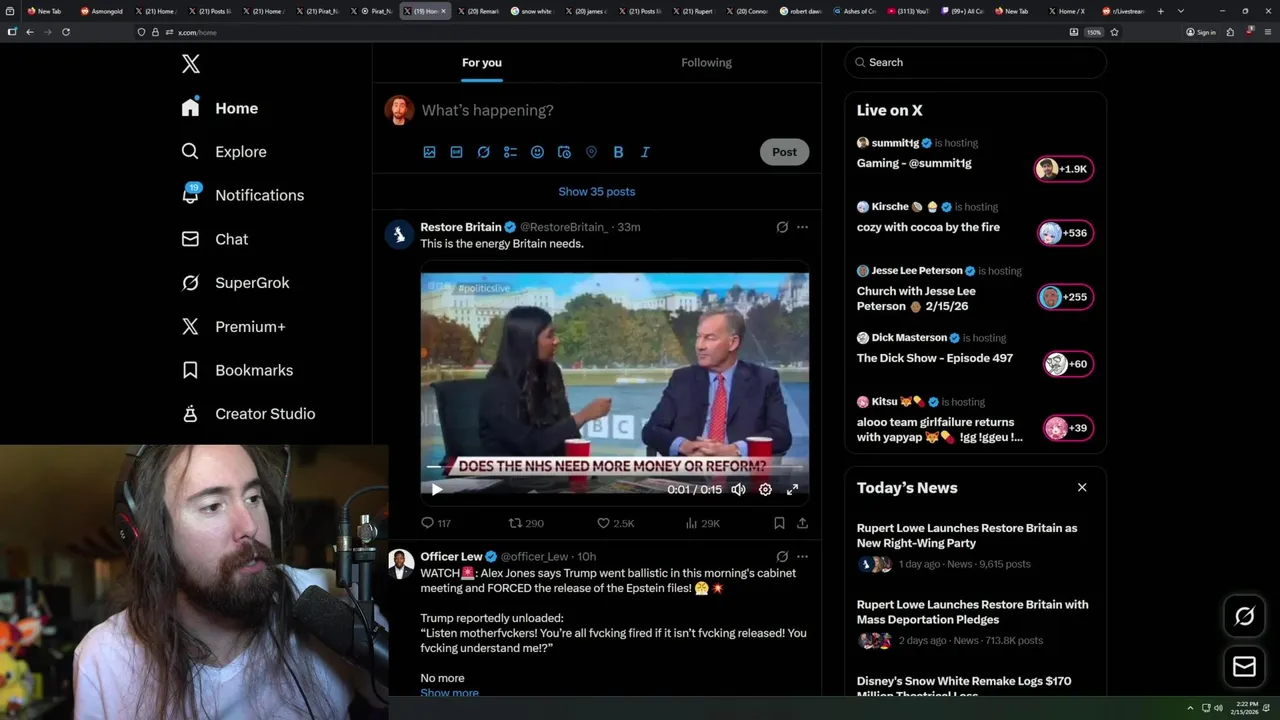The width and height of the screenshot is (1280, 720).
Task: Go to Home in the sidebar
Action: [220, 108]
